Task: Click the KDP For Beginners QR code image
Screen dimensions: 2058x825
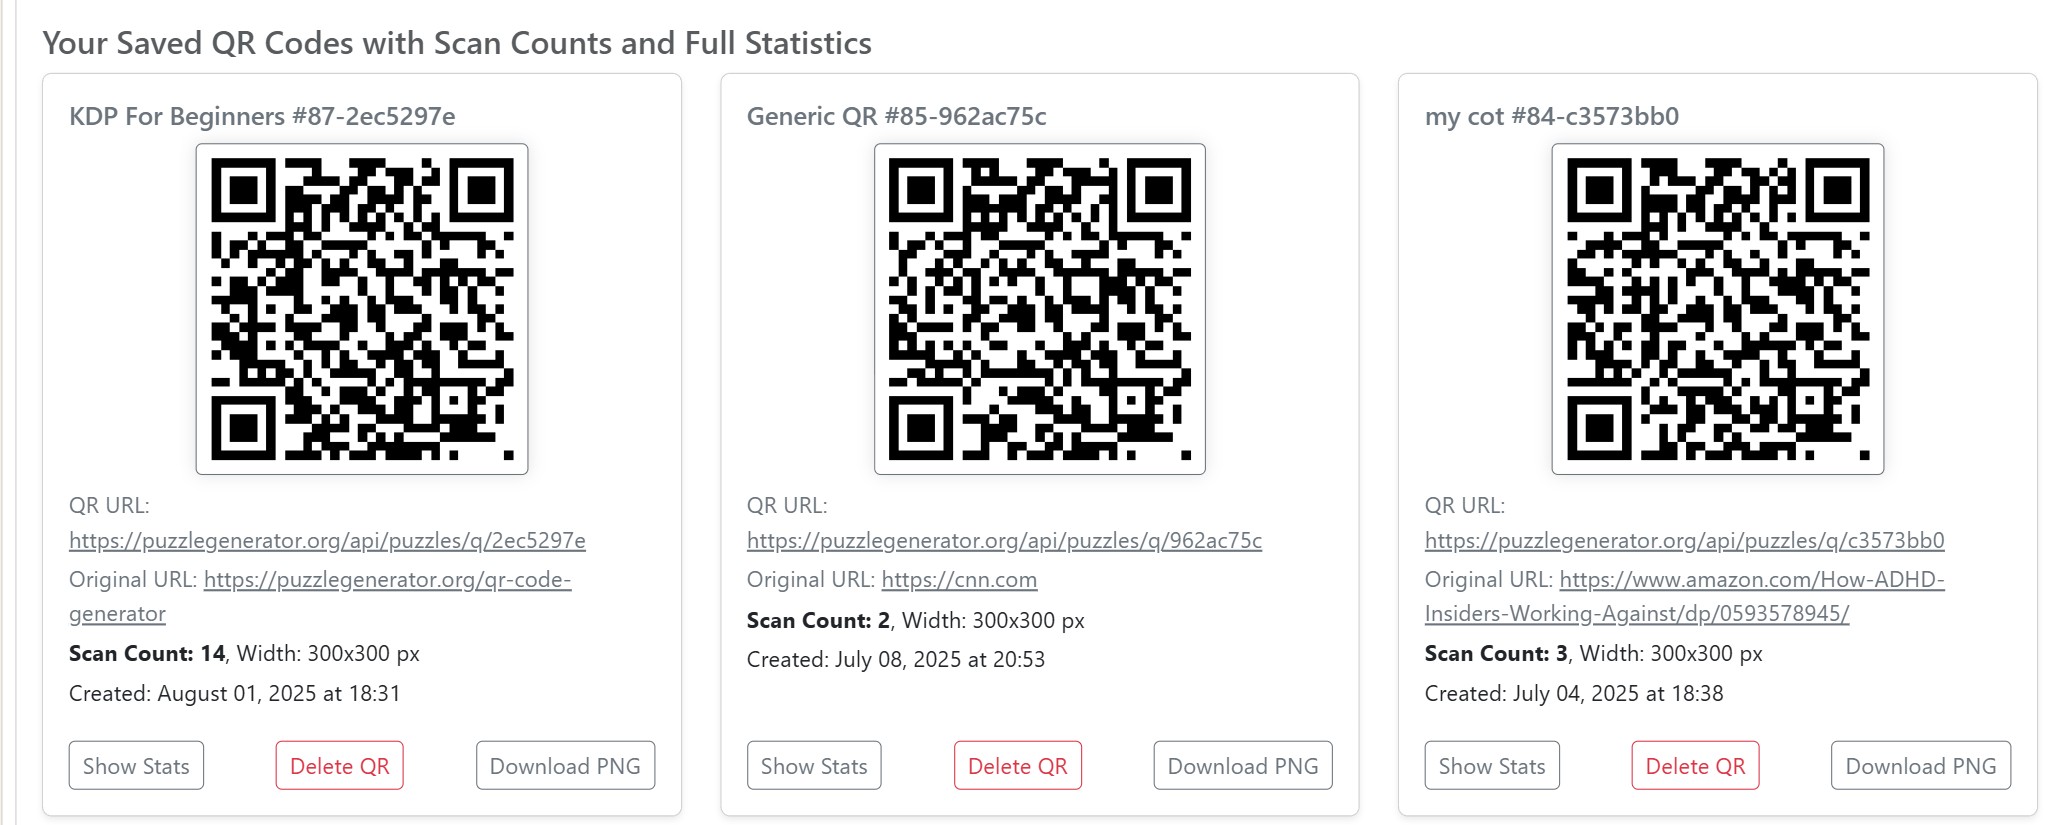Action: point(363,306)
